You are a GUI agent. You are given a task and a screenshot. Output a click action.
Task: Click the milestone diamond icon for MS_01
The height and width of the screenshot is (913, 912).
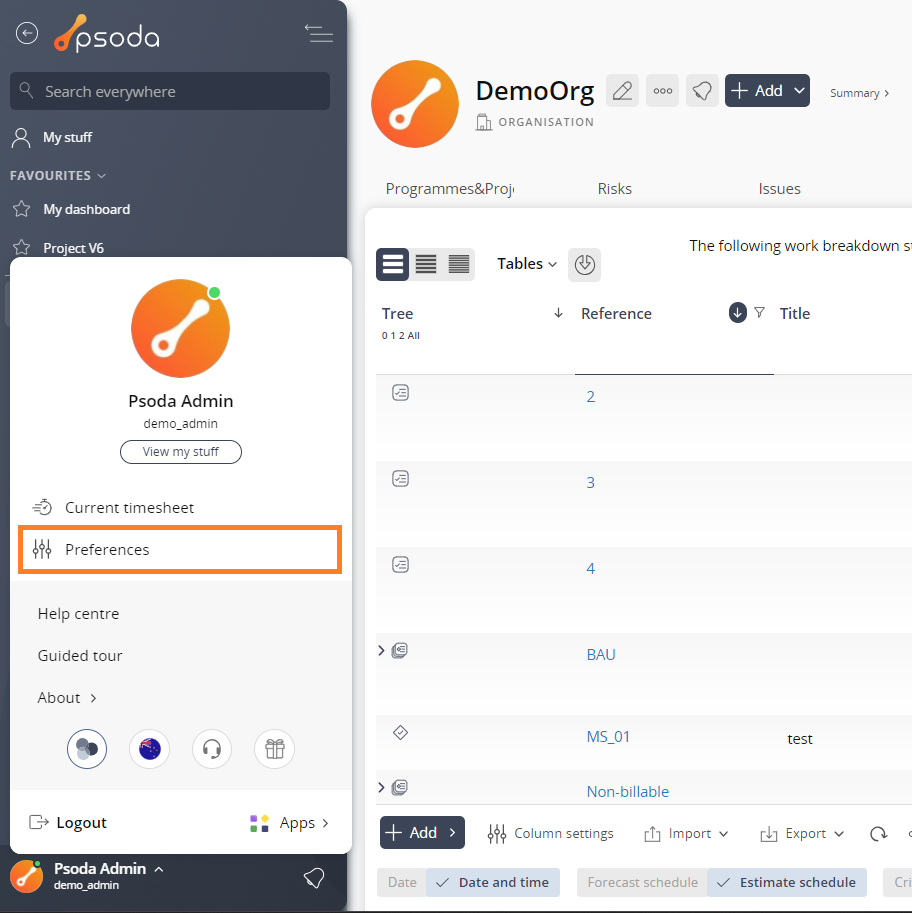tap(401, 732)
